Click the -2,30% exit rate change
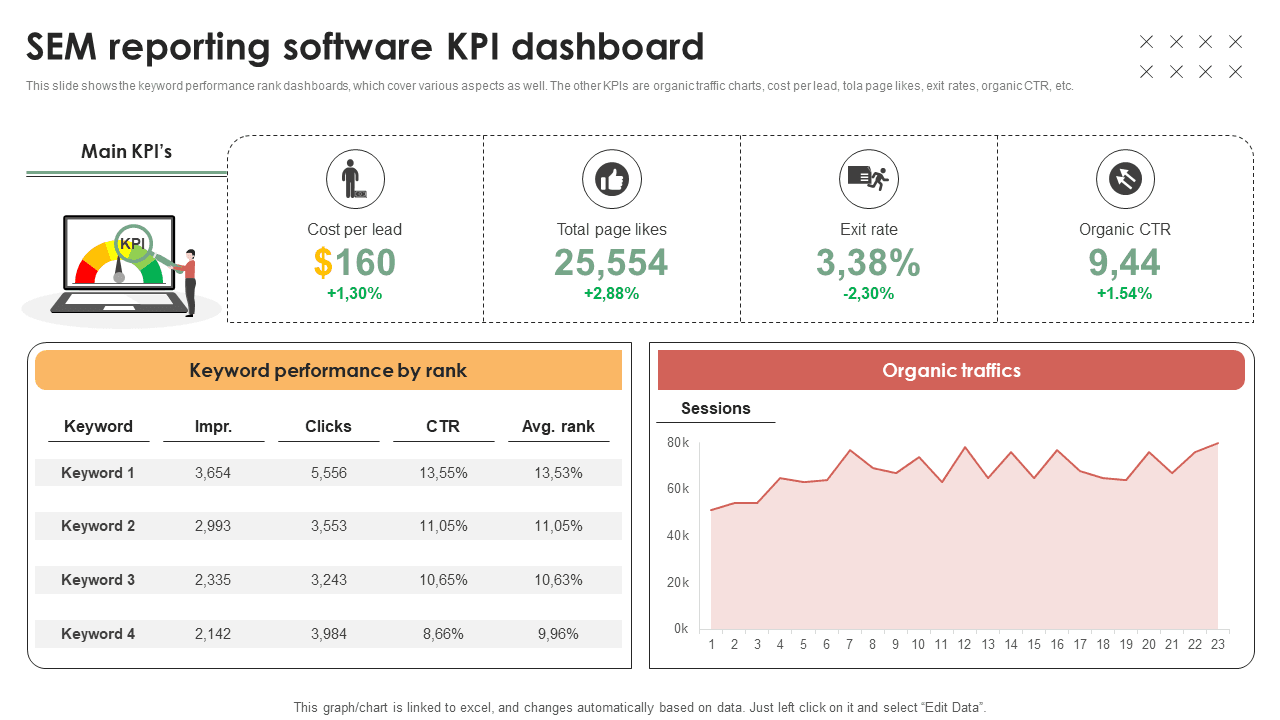 [868, 294]
